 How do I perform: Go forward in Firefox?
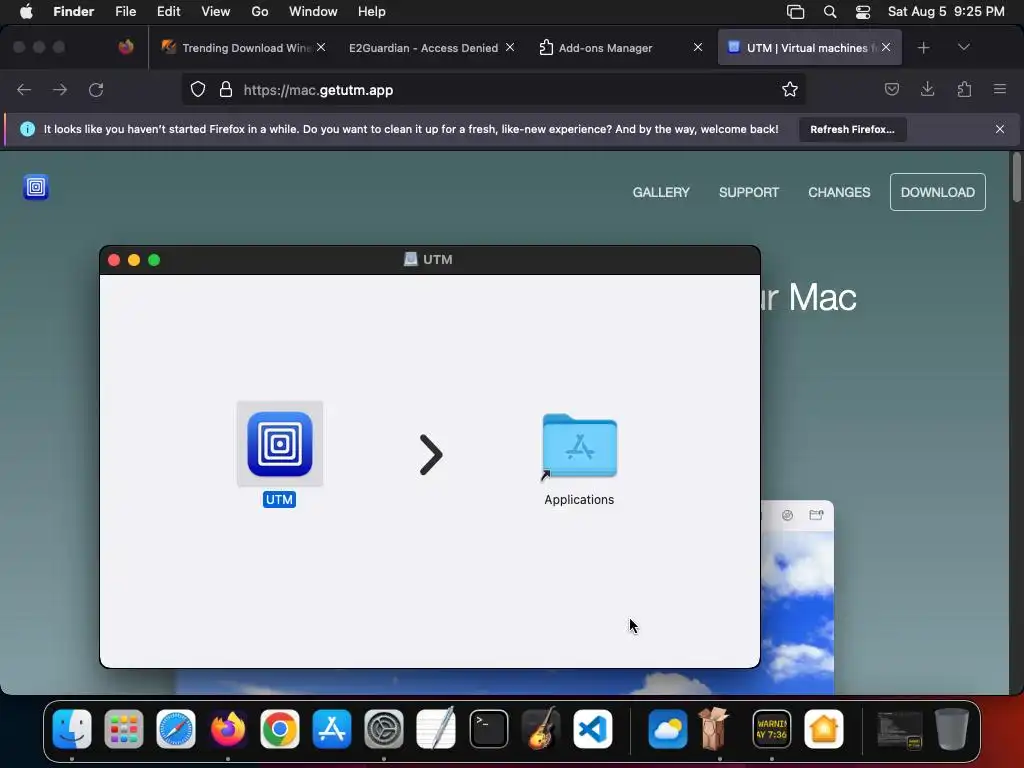click(60, 90)
